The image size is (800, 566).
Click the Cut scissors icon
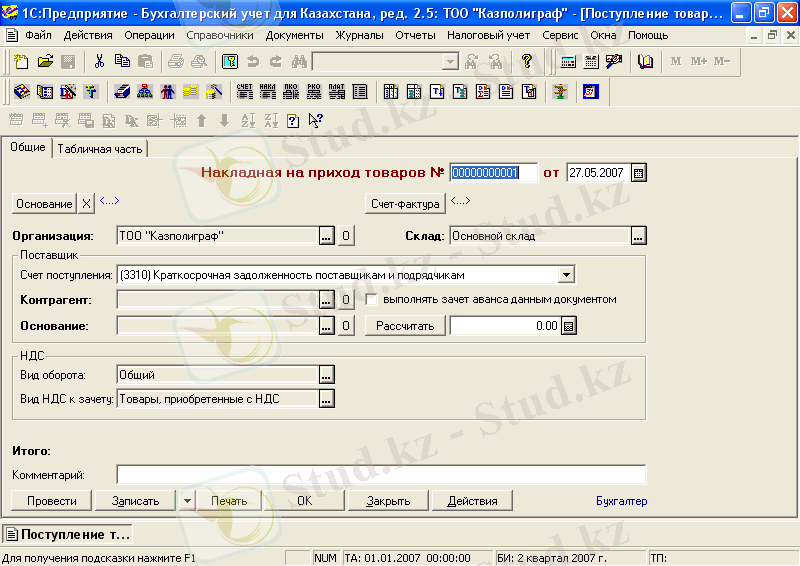(x=99, y=61)
